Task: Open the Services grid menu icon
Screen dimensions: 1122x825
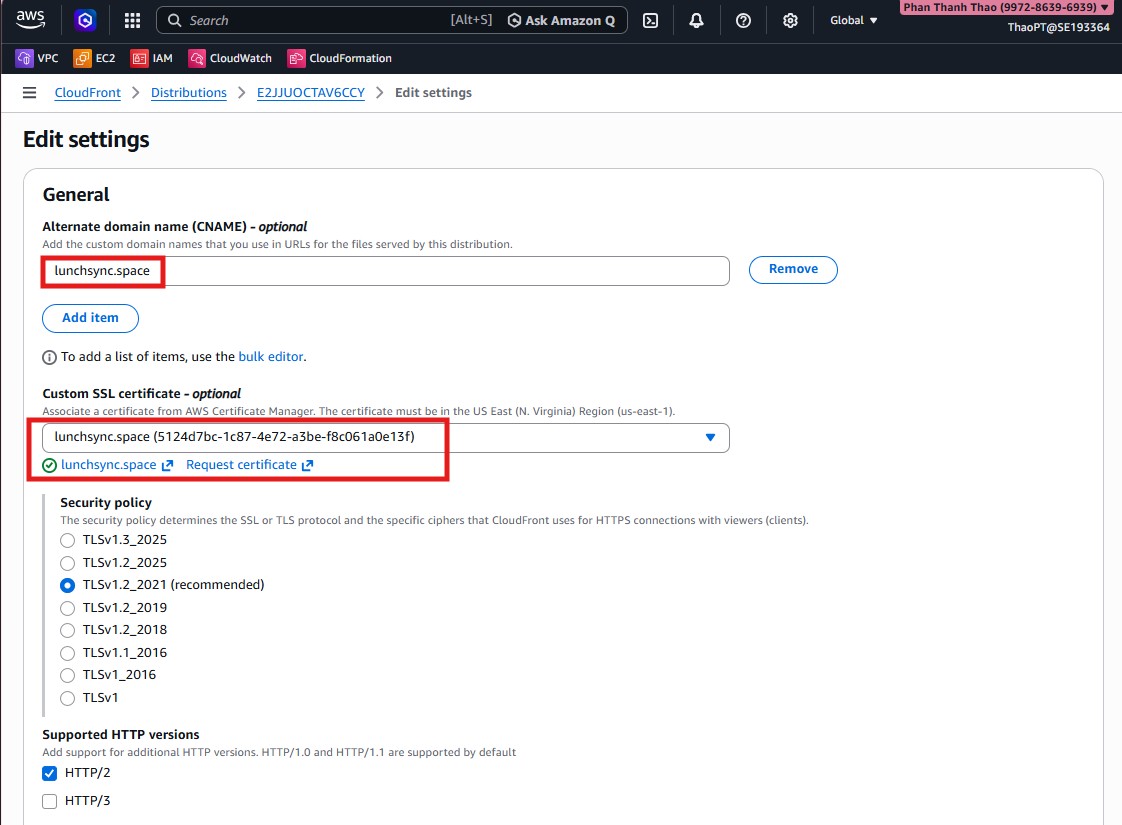Action: pos(132,20)
